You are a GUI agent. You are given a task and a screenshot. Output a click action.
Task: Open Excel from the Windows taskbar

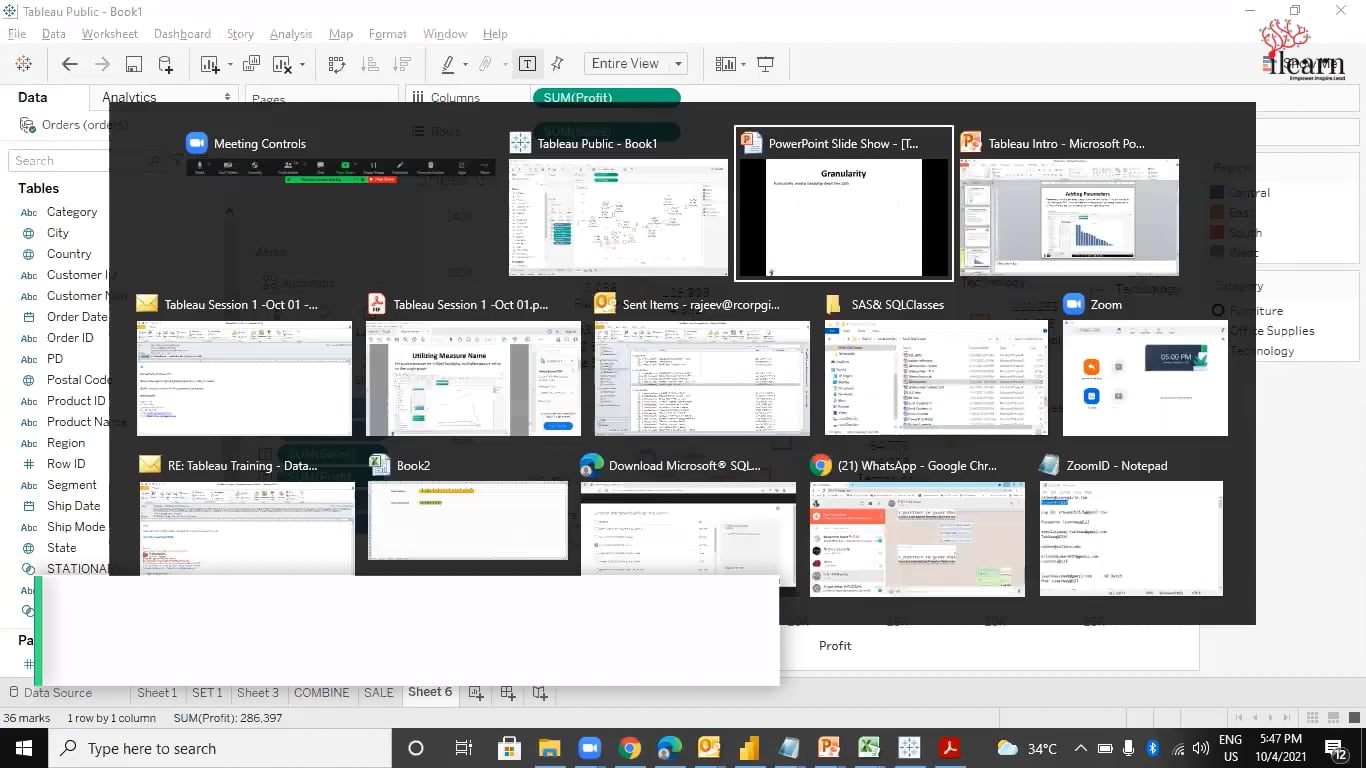(x=869, y=748)
